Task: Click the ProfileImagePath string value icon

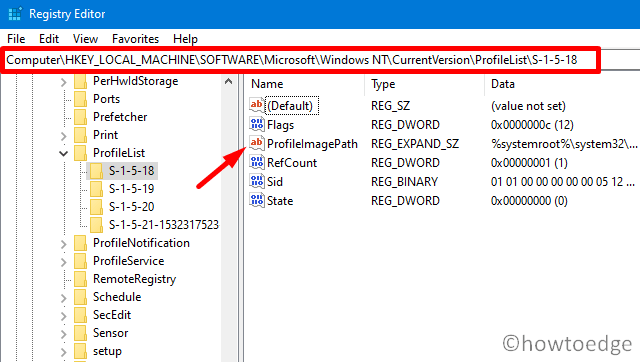Action: (257, 143)
